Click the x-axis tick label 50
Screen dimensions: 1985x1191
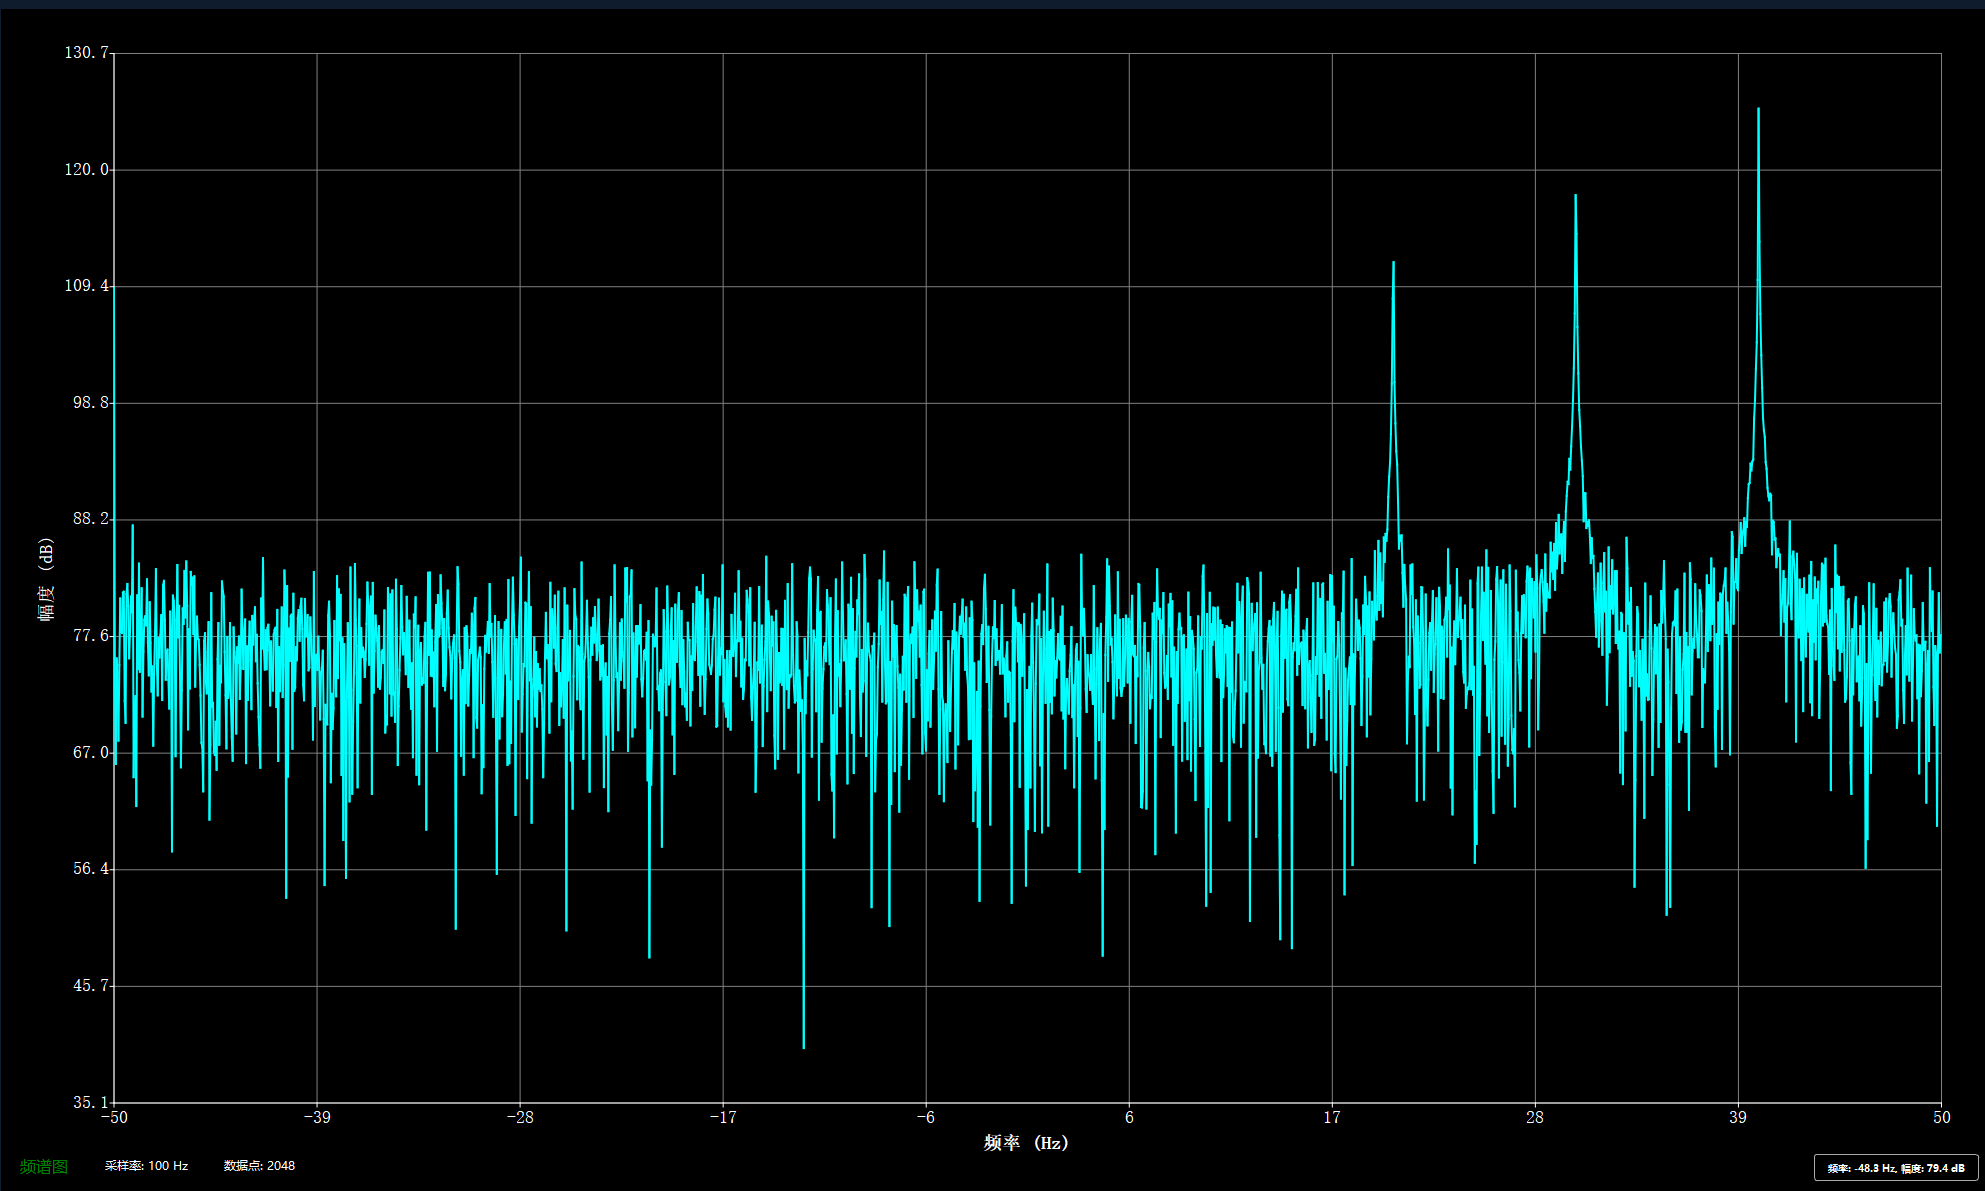click(x=1941, y=1118)
